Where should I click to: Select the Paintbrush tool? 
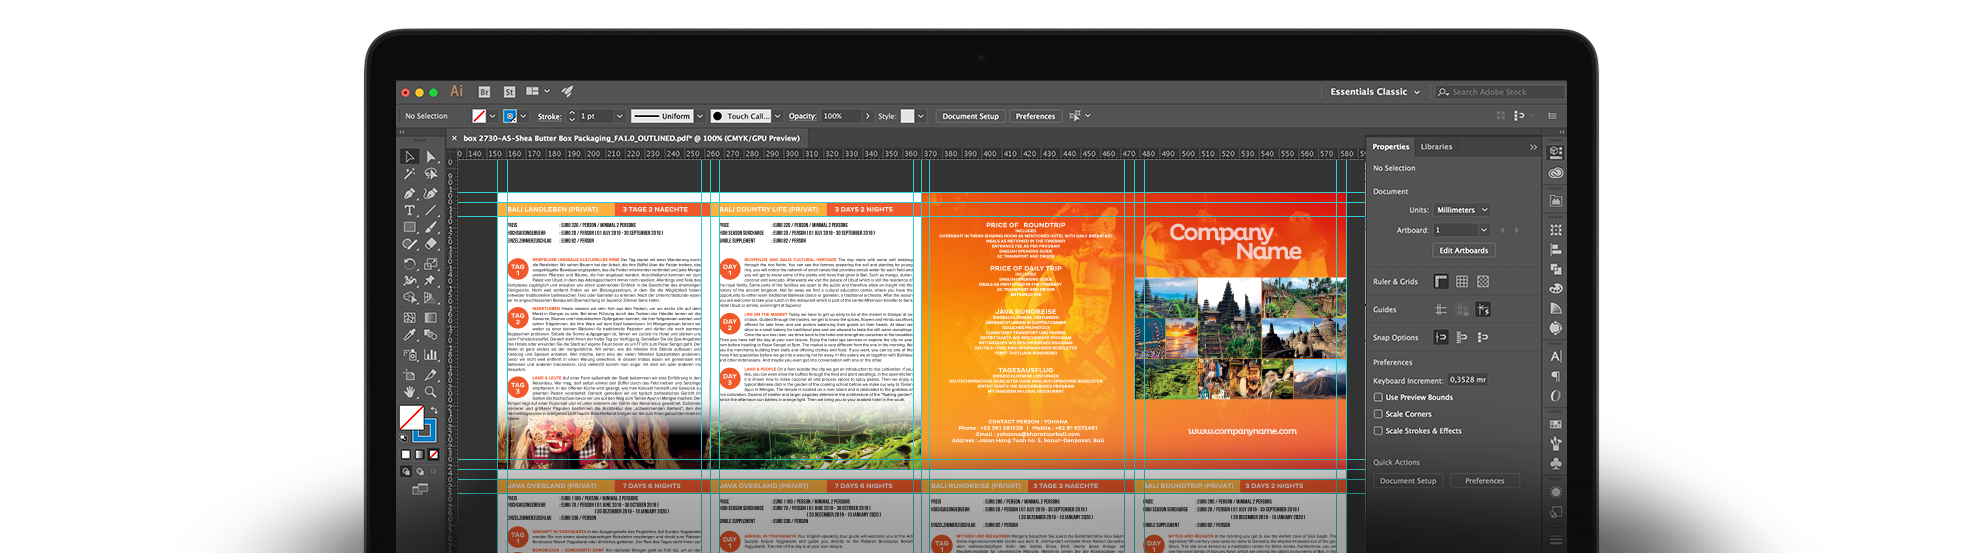[x=431, y=227]
